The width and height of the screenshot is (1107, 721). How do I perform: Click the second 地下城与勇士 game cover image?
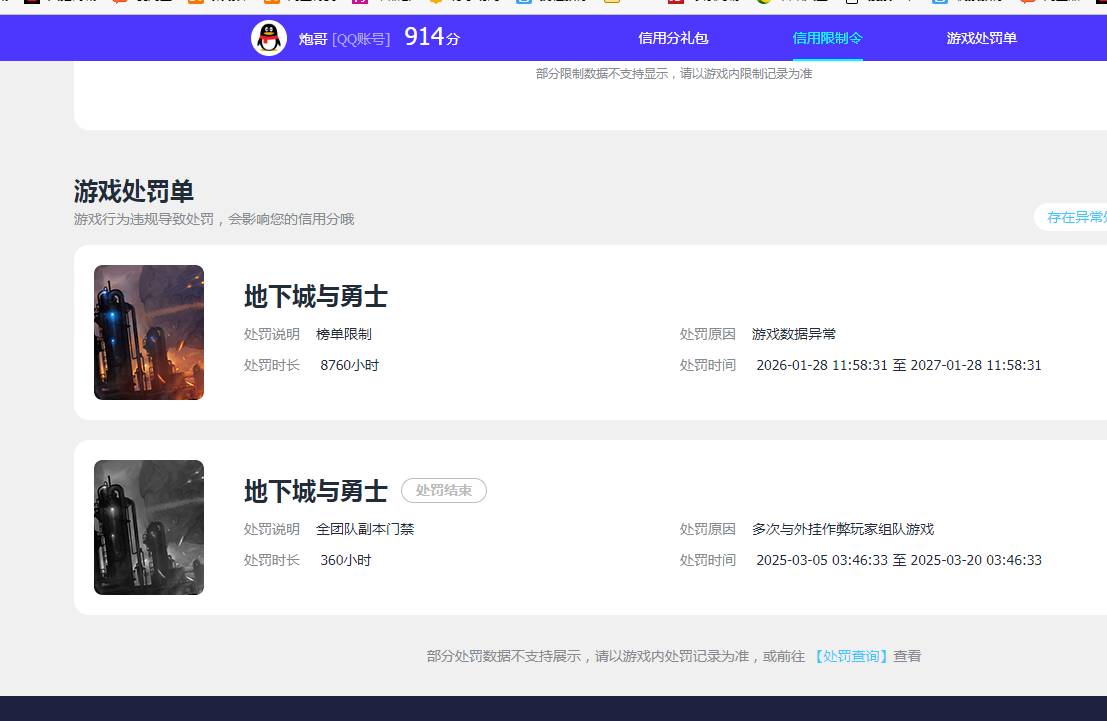(x=148, y=527)
